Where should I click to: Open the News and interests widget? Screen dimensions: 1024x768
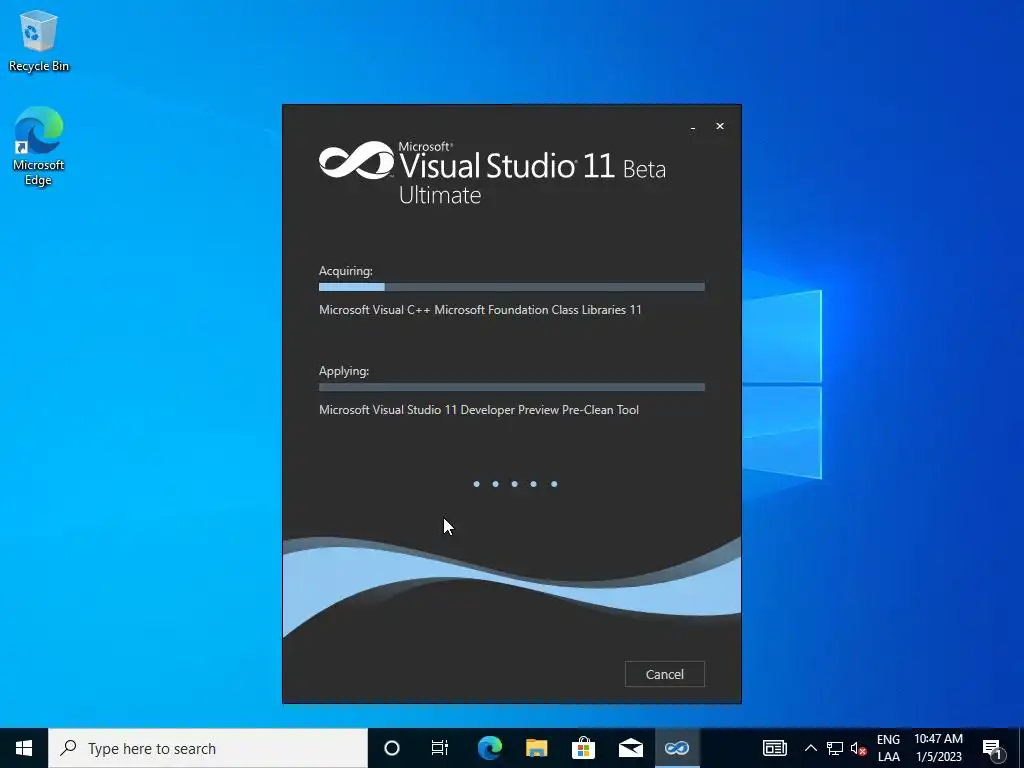775,748
